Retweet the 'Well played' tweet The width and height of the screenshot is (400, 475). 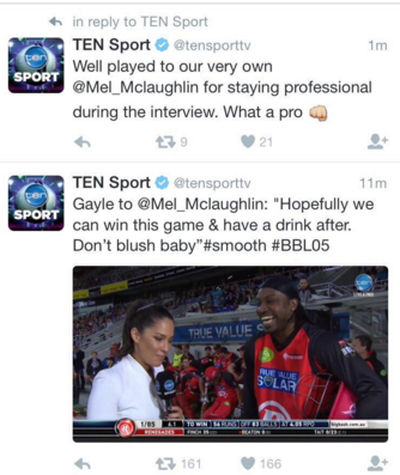point(165,142)
